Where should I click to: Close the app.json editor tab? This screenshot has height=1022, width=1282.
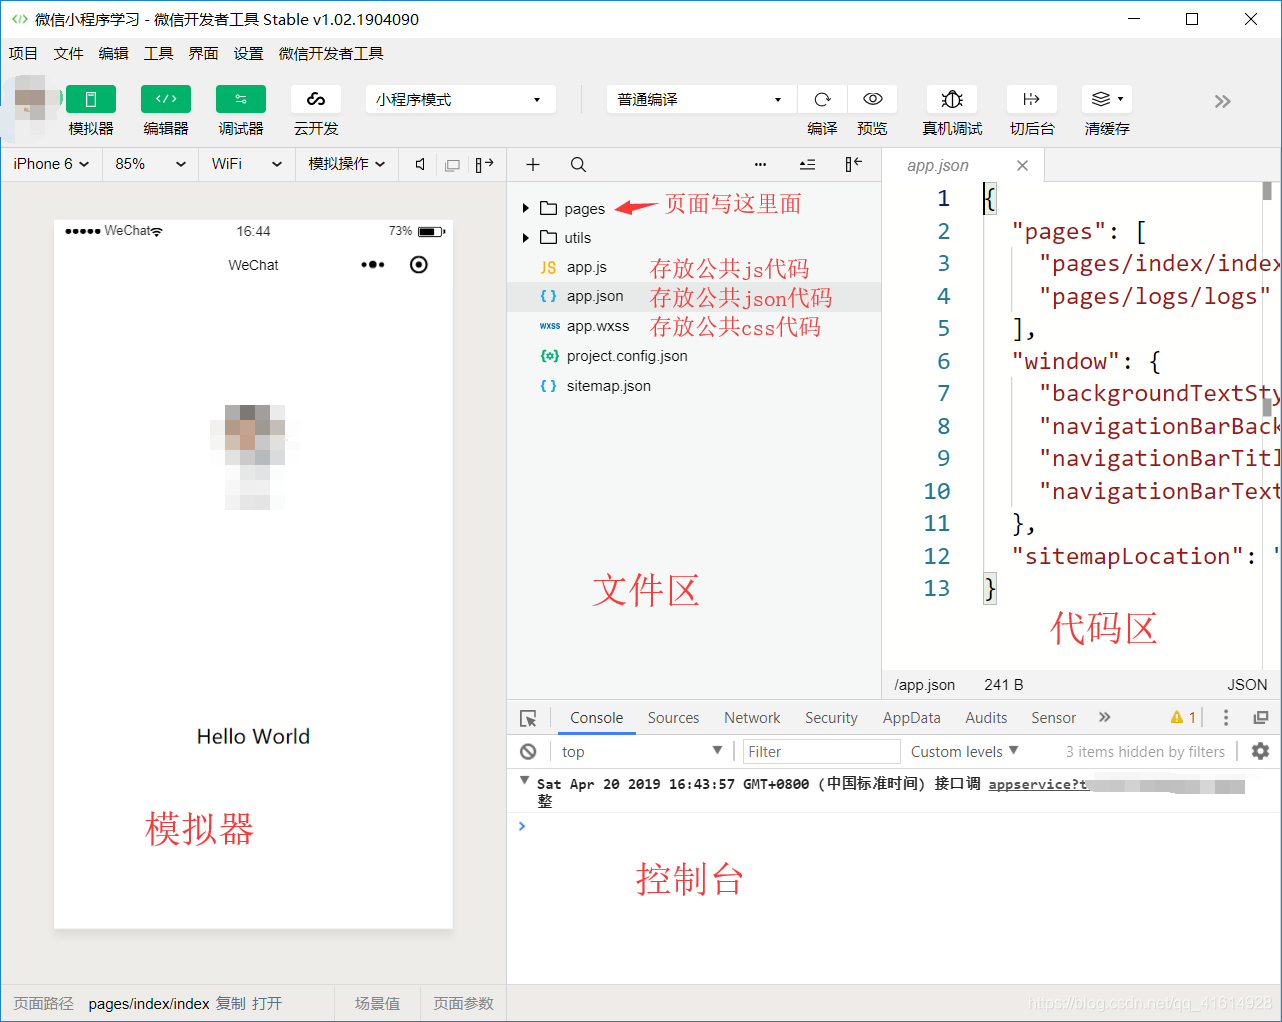coord(1022,165)
